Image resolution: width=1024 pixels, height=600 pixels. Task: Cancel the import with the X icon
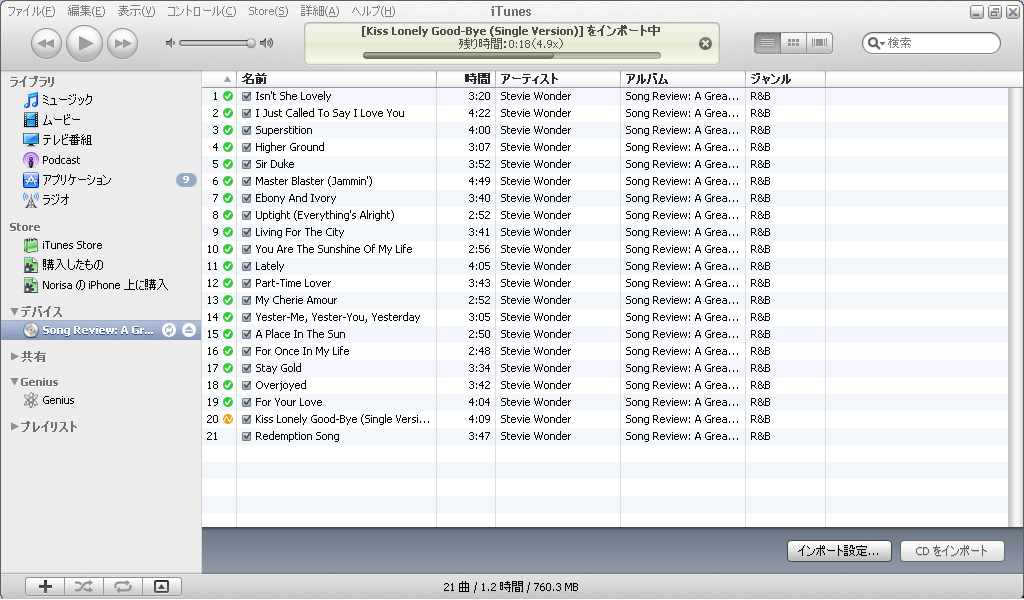click(x=705, y=44)
